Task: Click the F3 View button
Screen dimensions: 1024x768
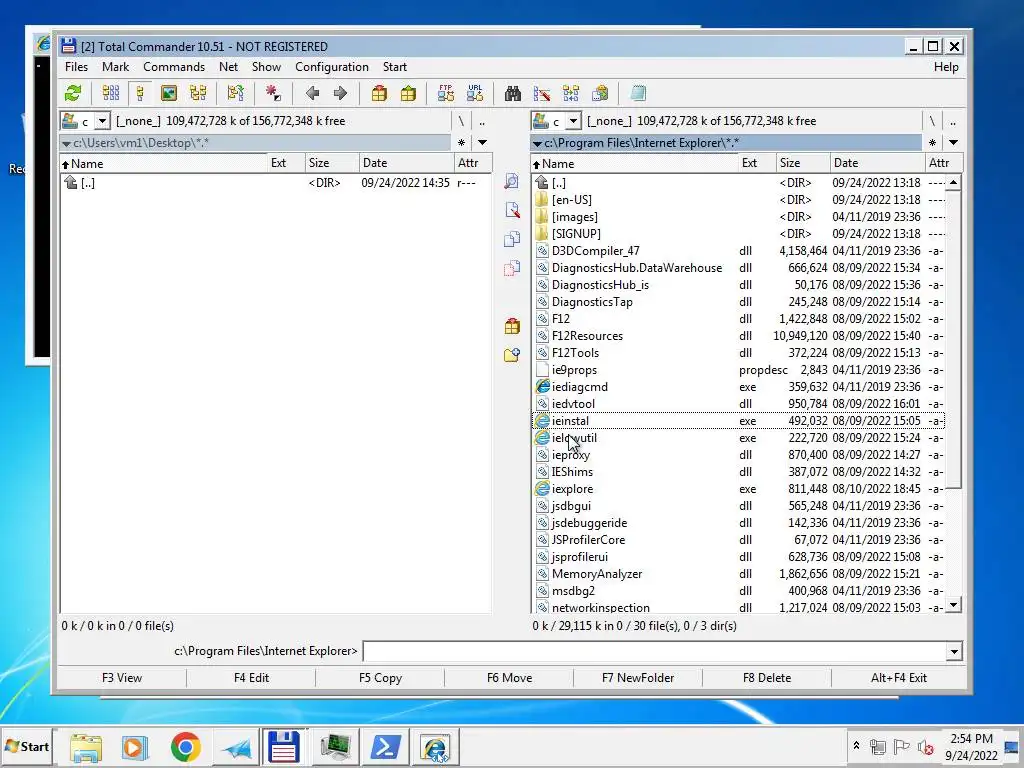Action: (x=121, y=678)
